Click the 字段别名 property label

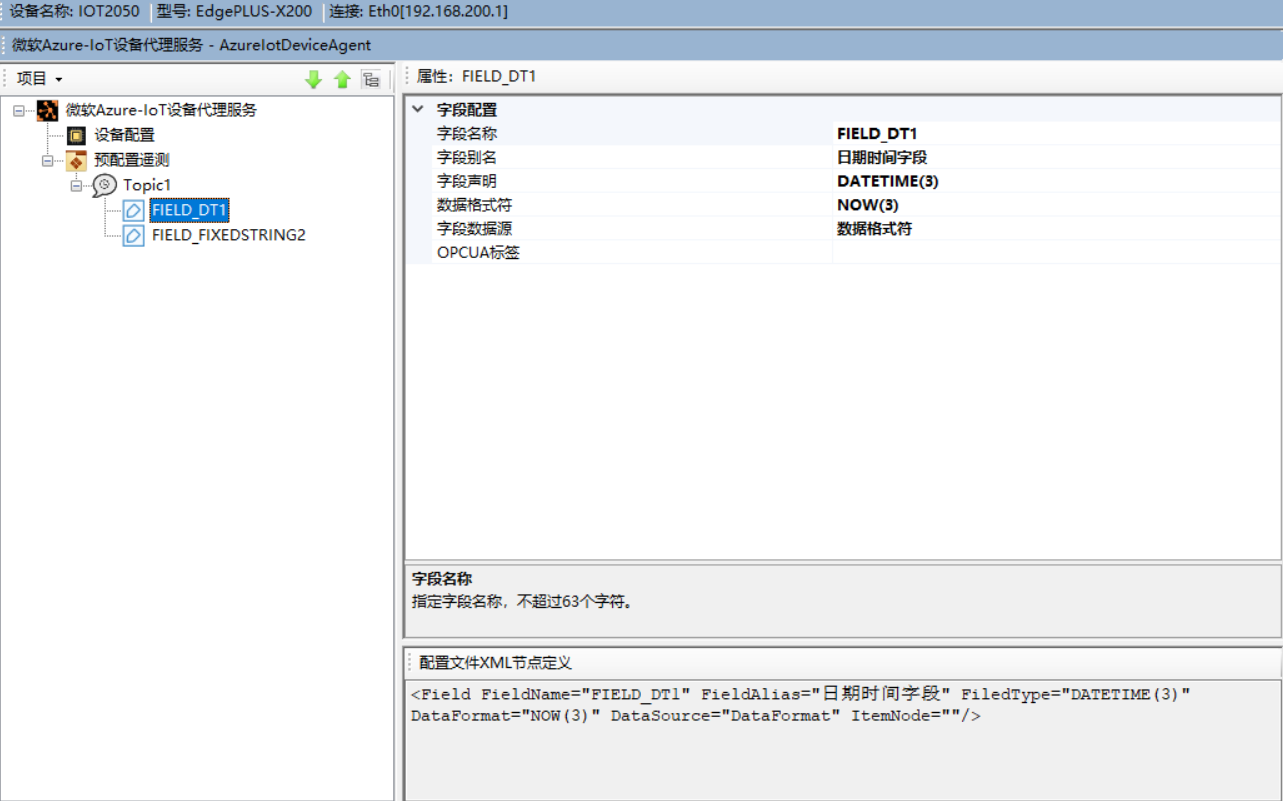pyautogui.click(x=467, y=157)
